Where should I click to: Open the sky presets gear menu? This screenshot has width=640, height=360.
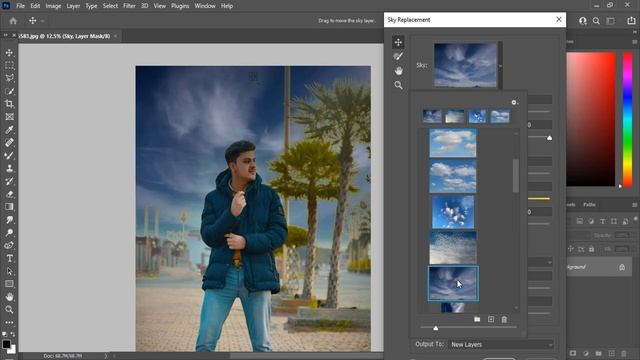coord(515,102)
